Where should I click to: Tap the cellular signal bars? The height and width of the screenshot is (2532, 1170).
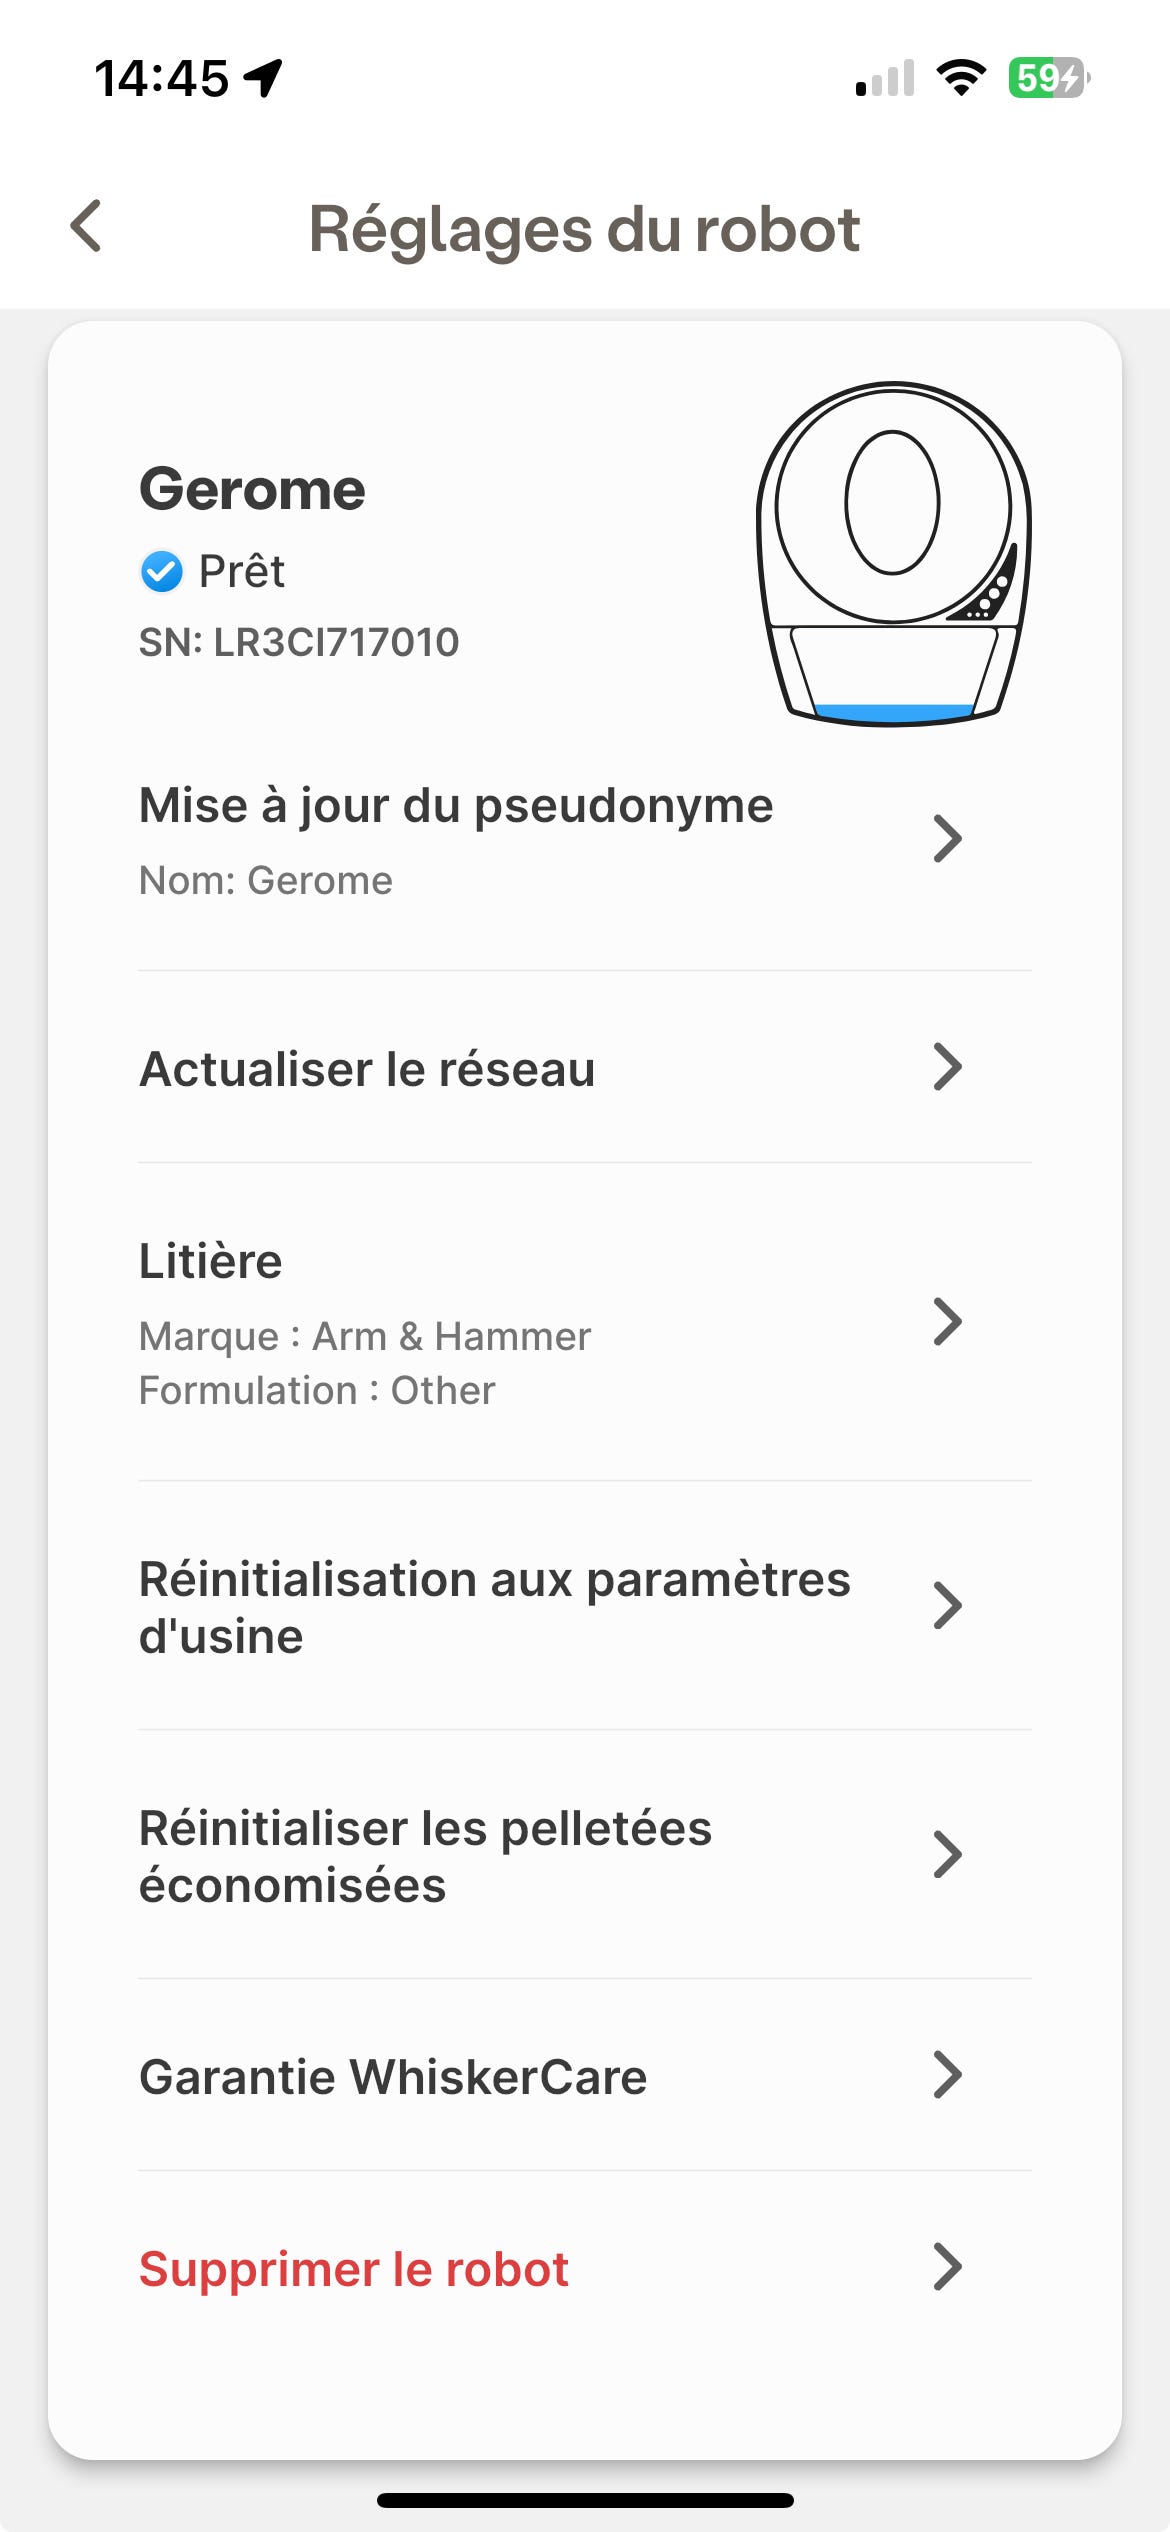tap(886, 78)
